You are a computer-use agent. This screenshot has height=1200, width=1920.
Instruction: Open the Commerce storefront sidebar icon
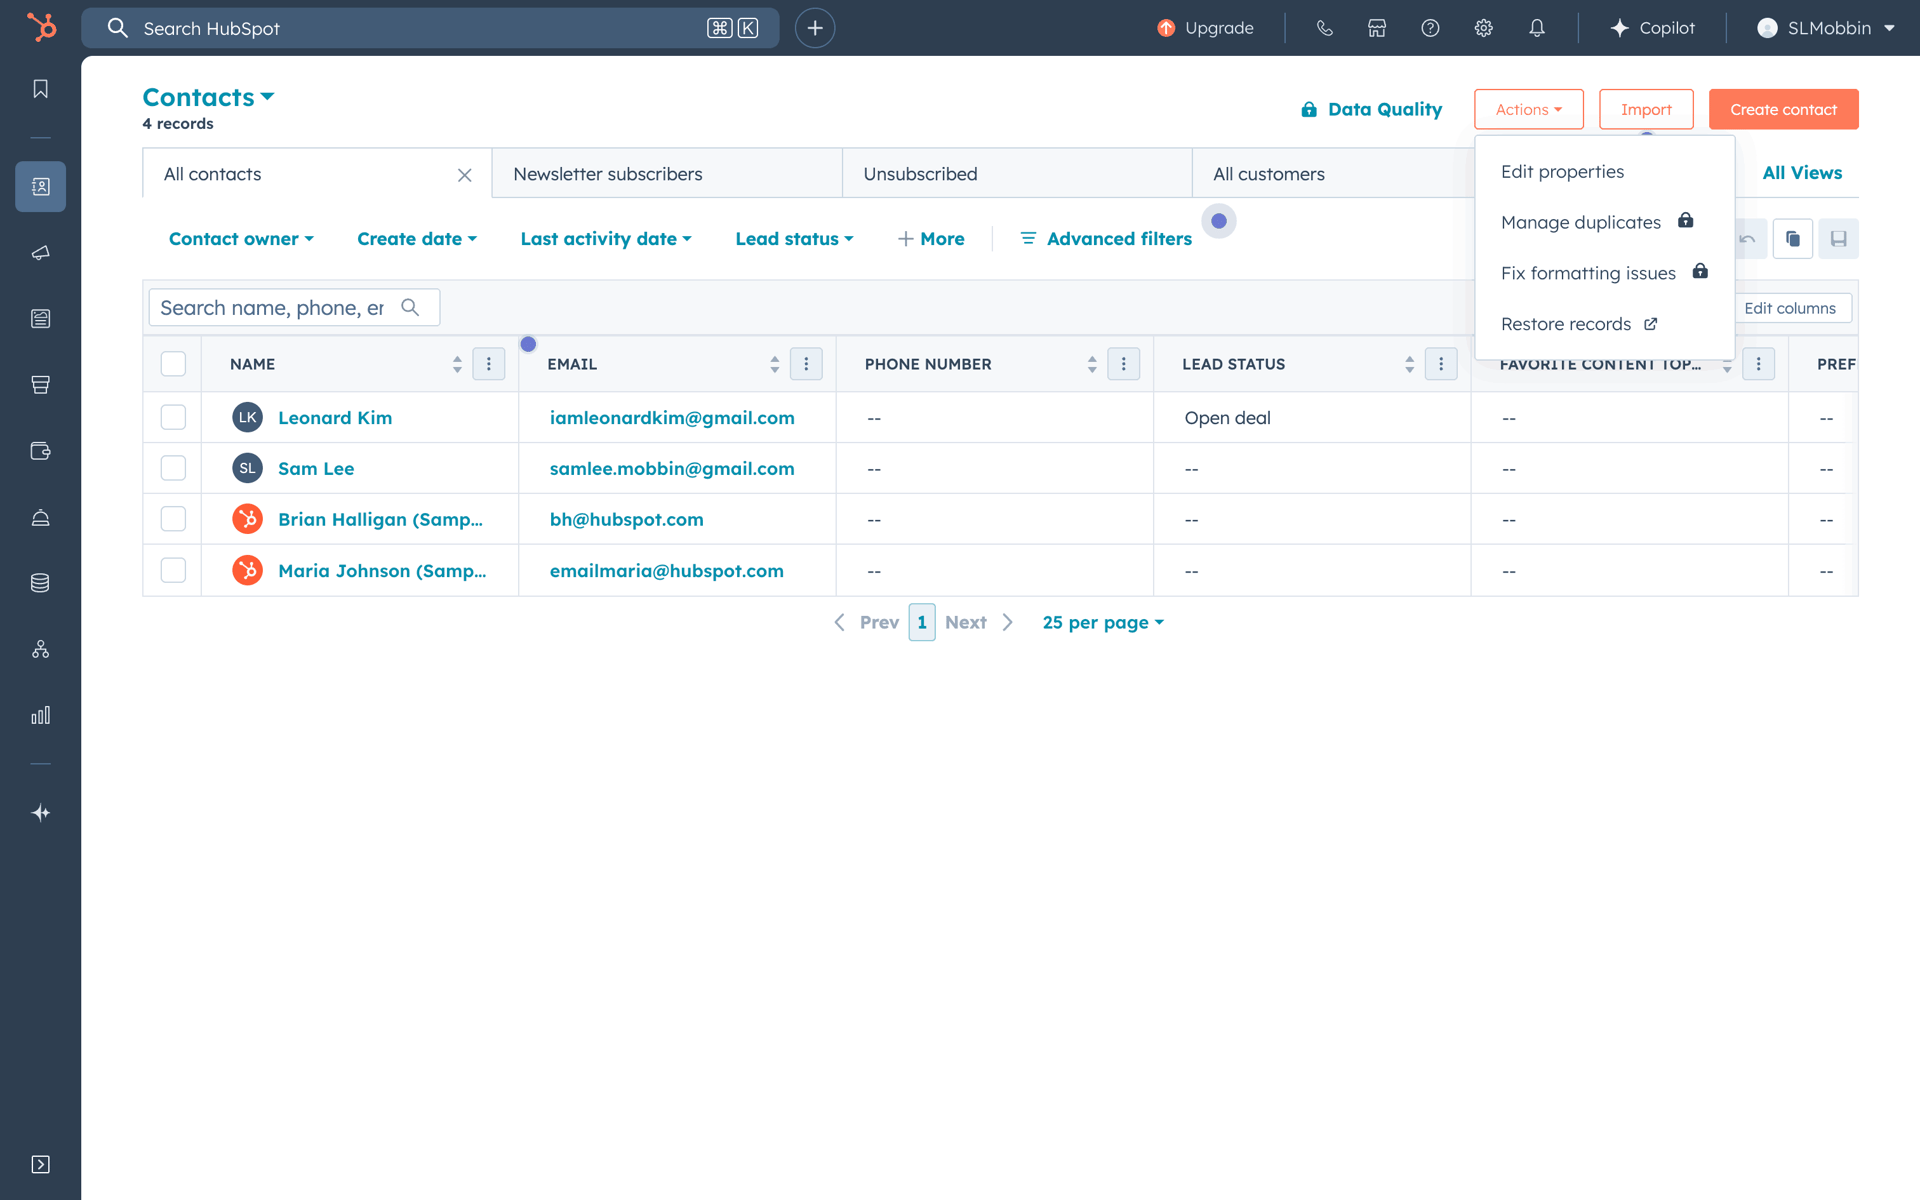[x=40, y=384]
